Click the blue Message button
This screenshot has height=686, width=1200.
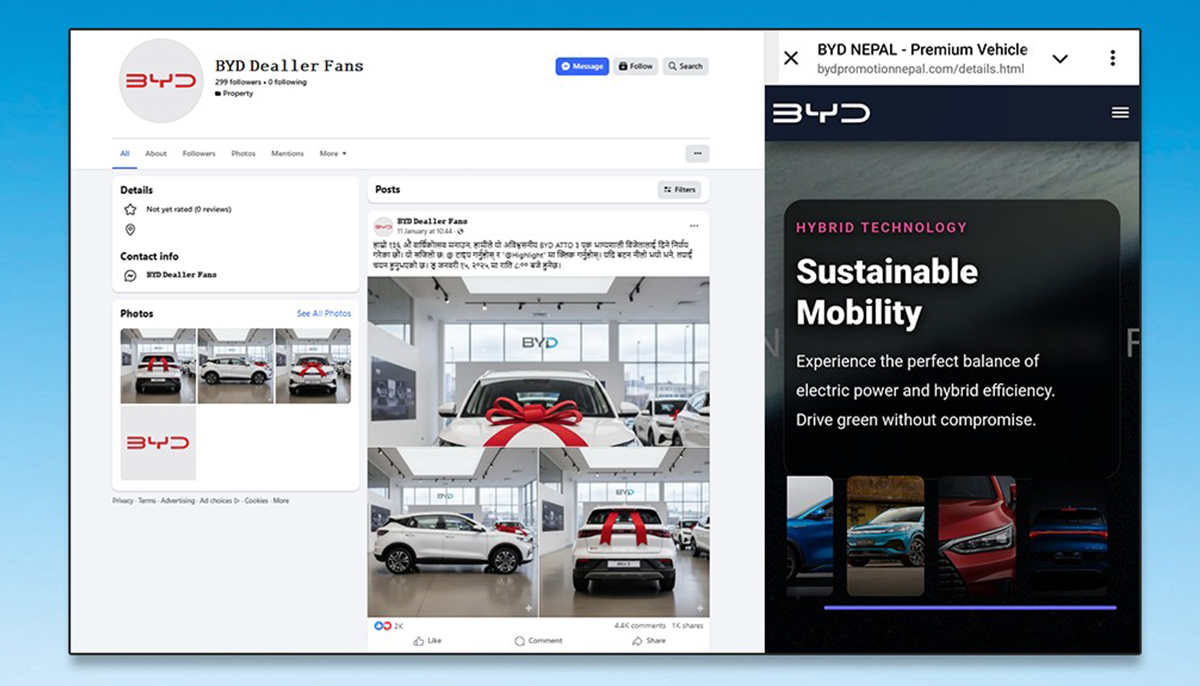[582, 67]
